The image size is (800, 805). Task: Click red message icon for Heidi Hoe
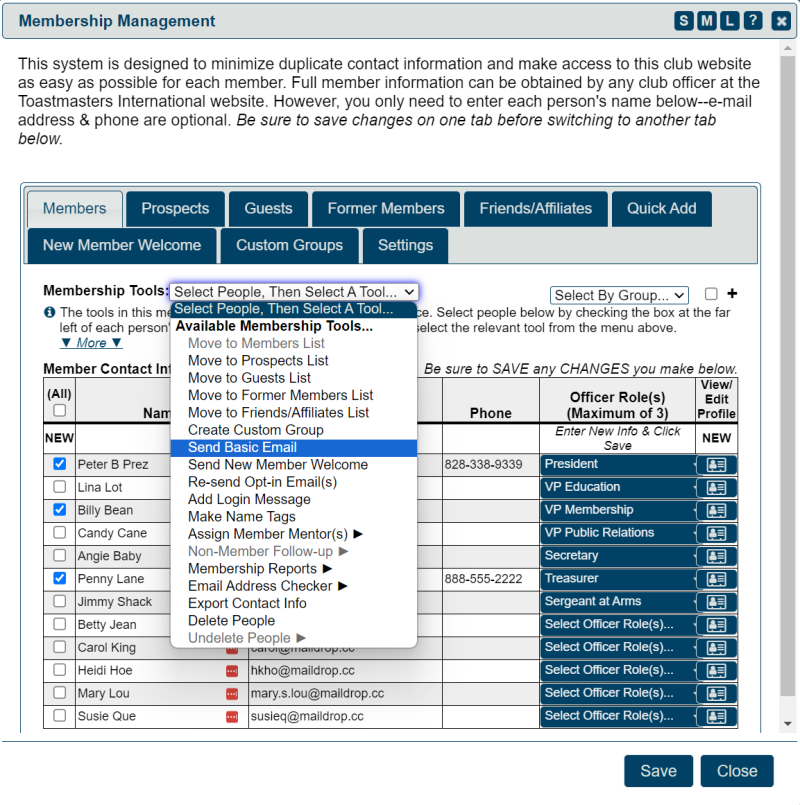coord(232,671)
